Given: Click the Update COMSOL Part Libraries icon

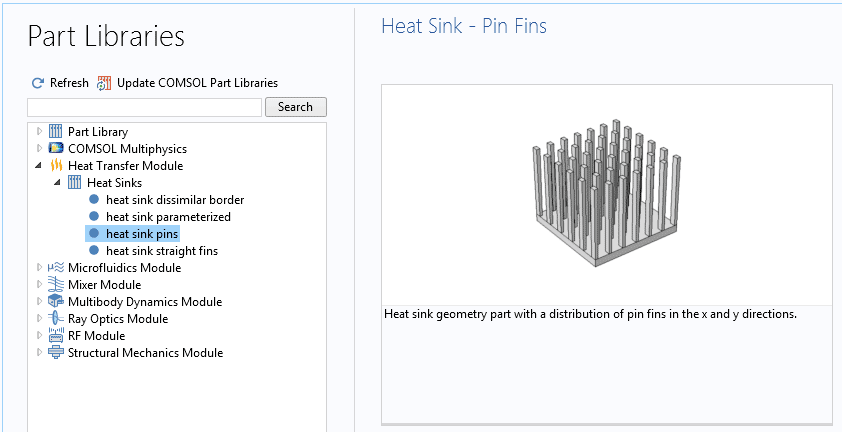Looking at the screenshot, I should (104, 83).
